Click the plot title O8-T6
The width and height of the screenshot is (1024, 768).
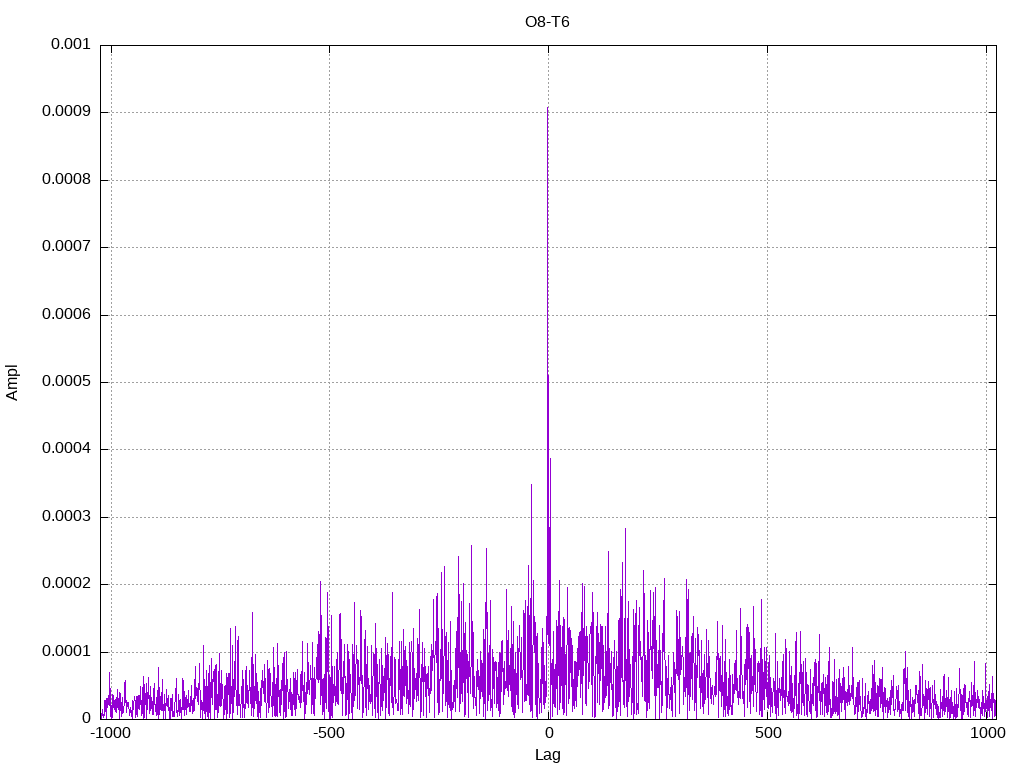[547, 22]
